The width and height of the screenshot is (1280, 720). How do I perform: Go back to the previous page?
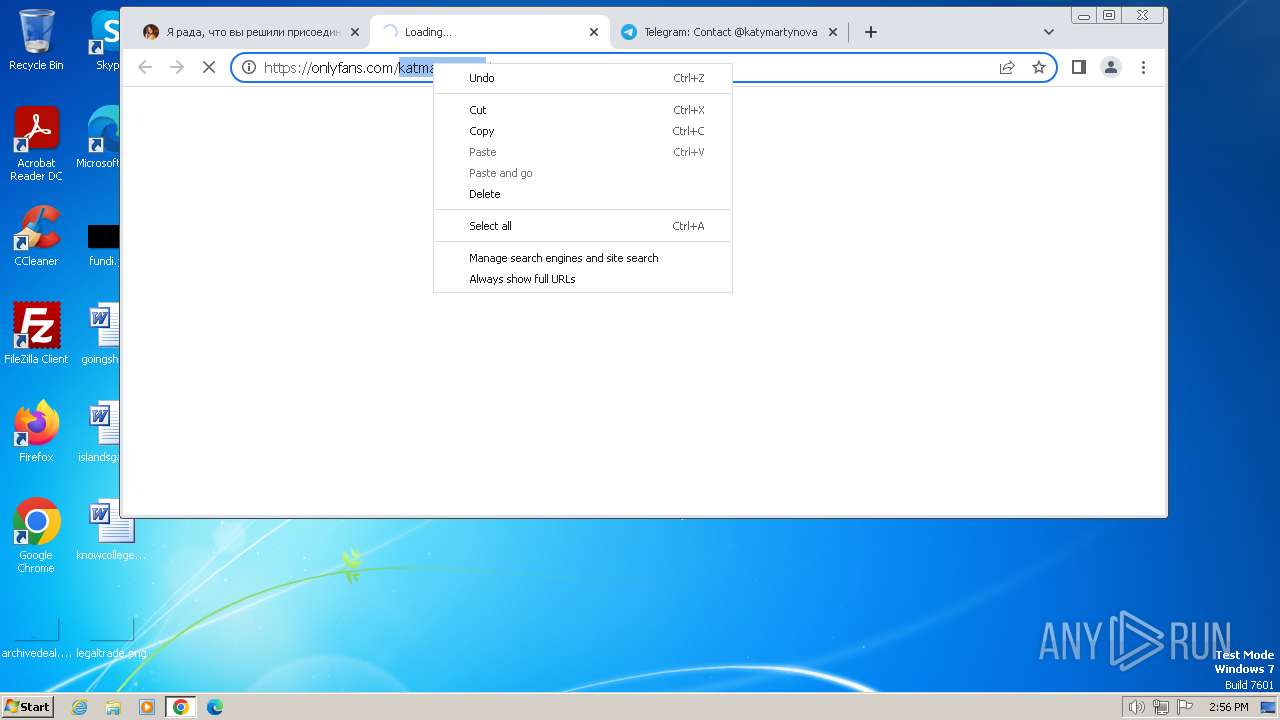pyautogui.click(x=145, y=67)
